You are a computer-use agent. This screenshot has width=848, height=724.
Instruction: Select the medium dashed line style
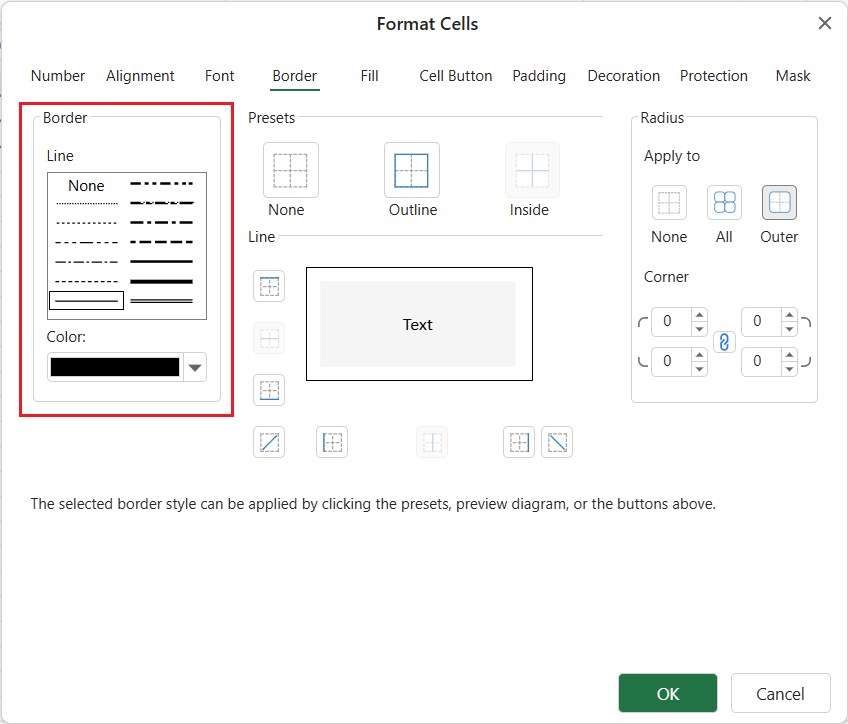(x=162, y=242)
